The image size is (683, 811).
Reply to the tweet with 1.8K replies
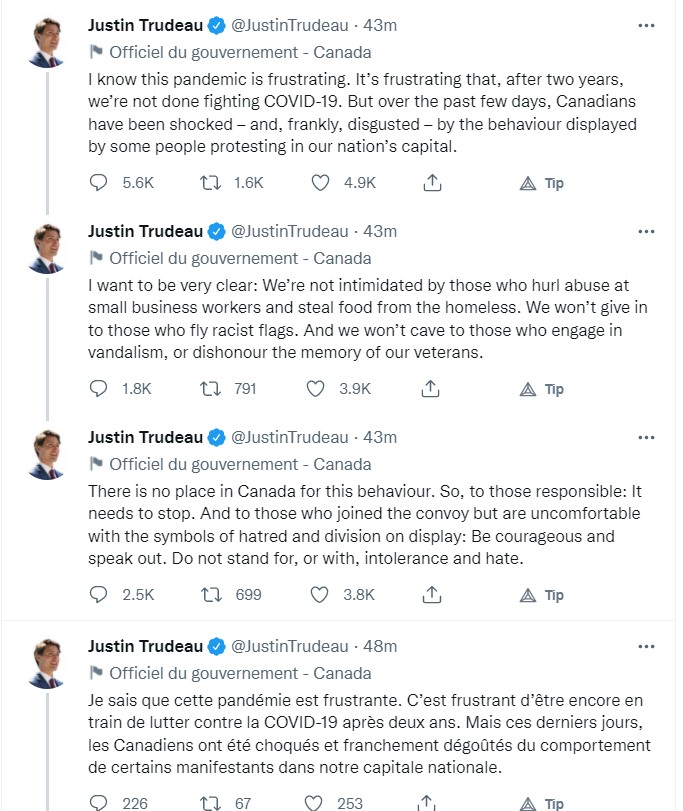pos(98,389)
